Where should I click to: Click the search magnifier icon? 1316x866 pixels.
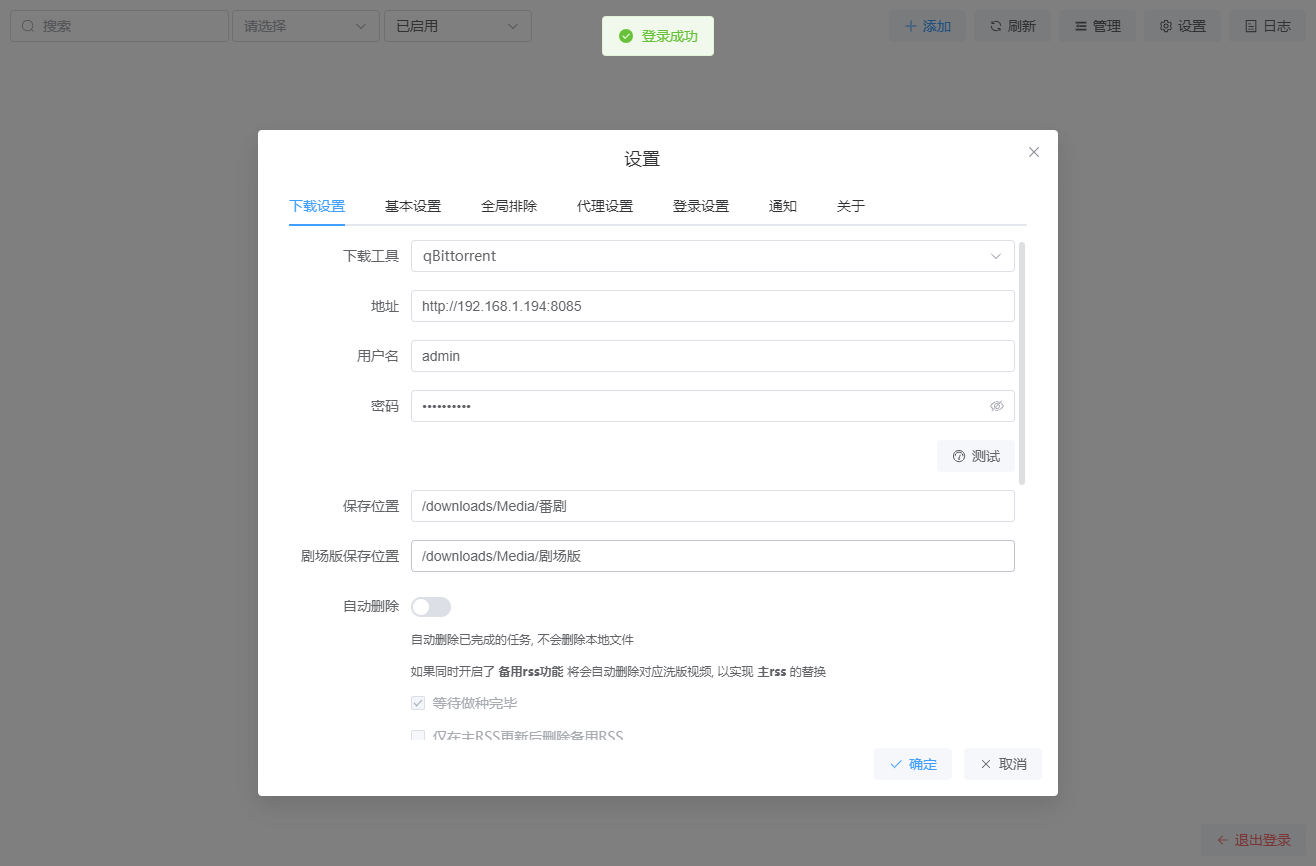(28, 26)
